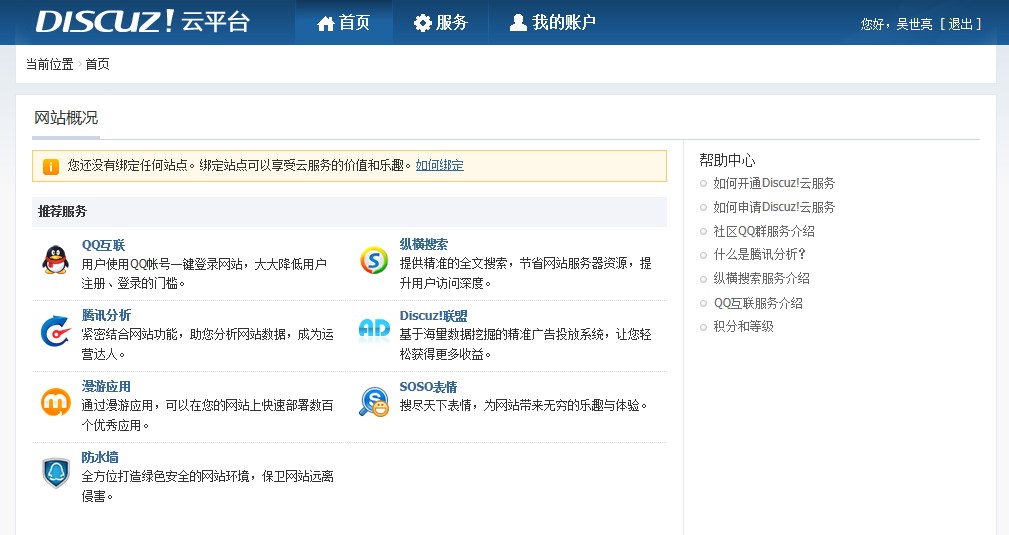Click the 推荐服务 section header
The height and width of the screenshot is (535, 1009).
(x=349, y=211)
